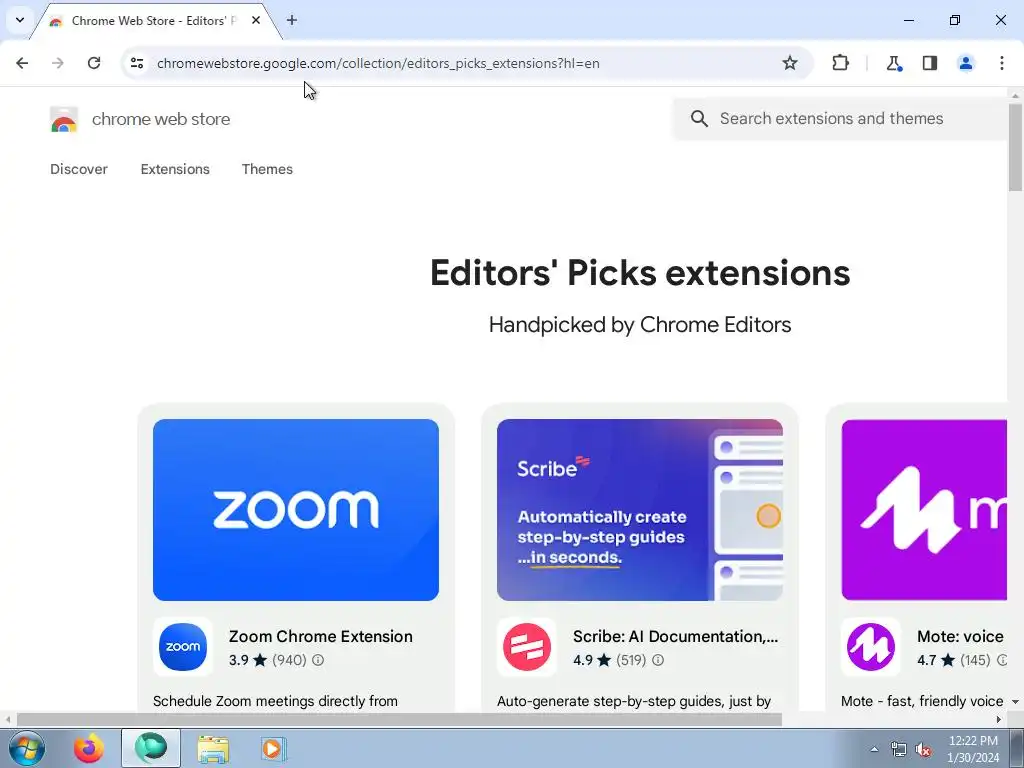Click 'Auto-generate step-by-step guides' description

click(x=633, y=701)
